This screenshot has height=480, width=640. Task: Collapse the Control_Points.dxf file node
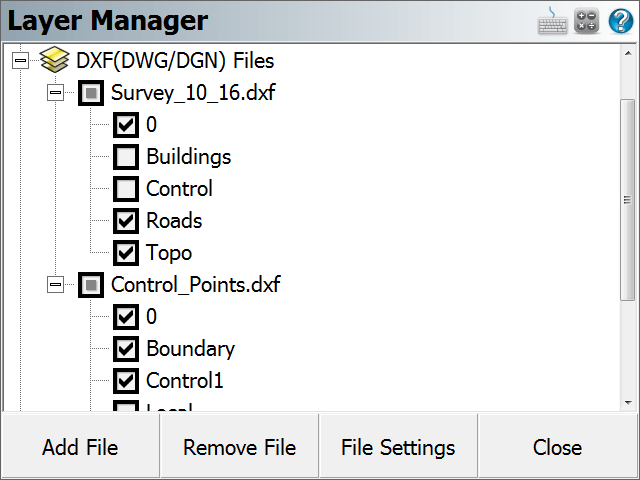click(x=56, y=284)
